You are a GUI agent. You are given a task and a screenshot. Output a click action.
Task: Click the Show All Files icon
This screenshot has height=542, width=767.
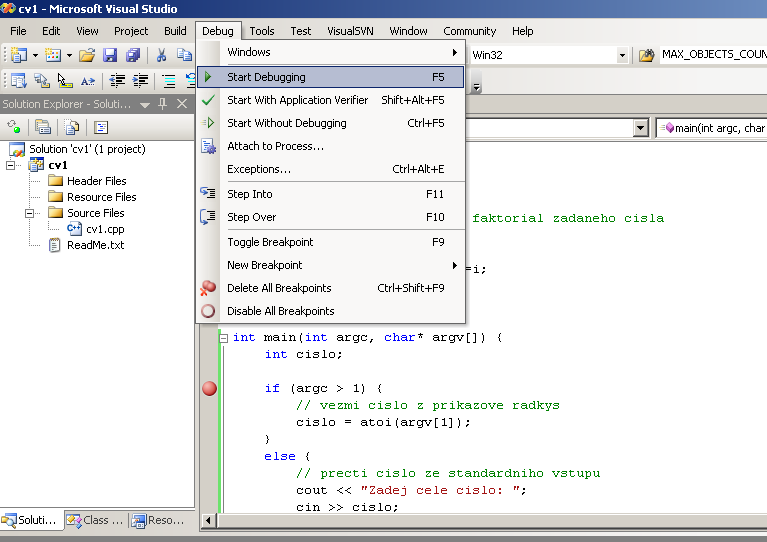72,127
